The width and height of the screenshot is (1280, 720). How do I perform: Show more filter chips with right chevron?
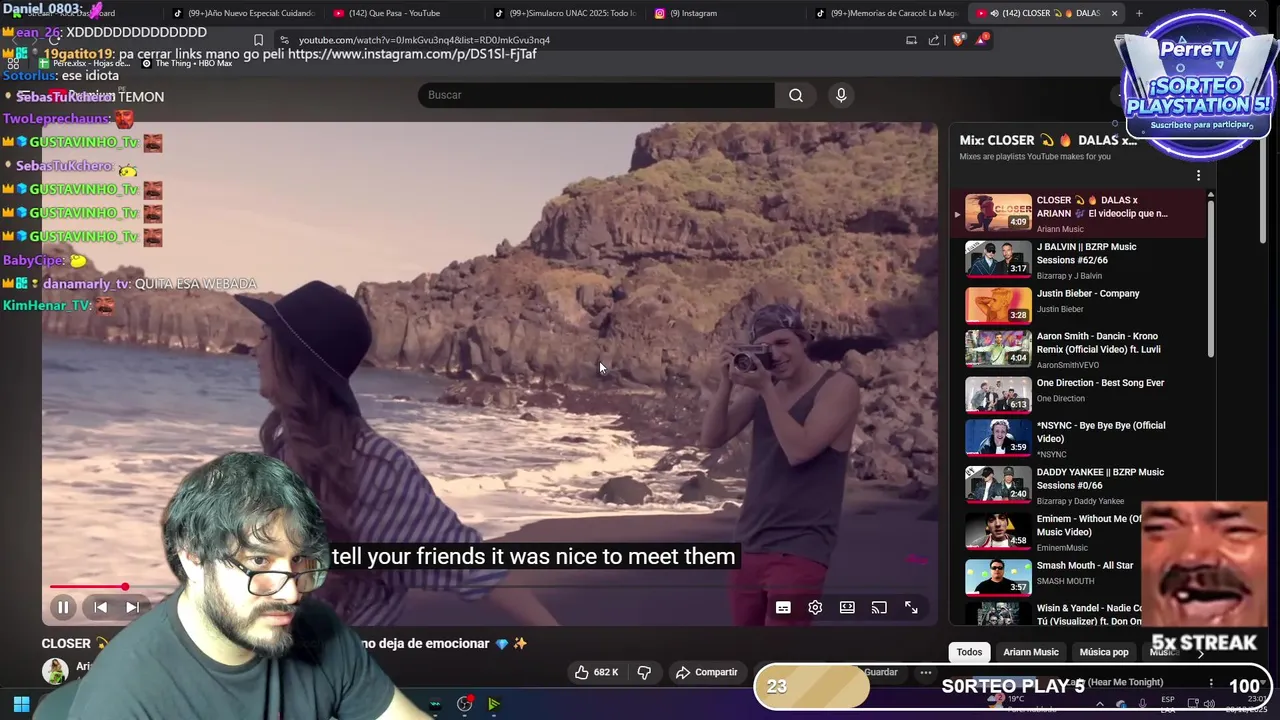pos(1200,653)
